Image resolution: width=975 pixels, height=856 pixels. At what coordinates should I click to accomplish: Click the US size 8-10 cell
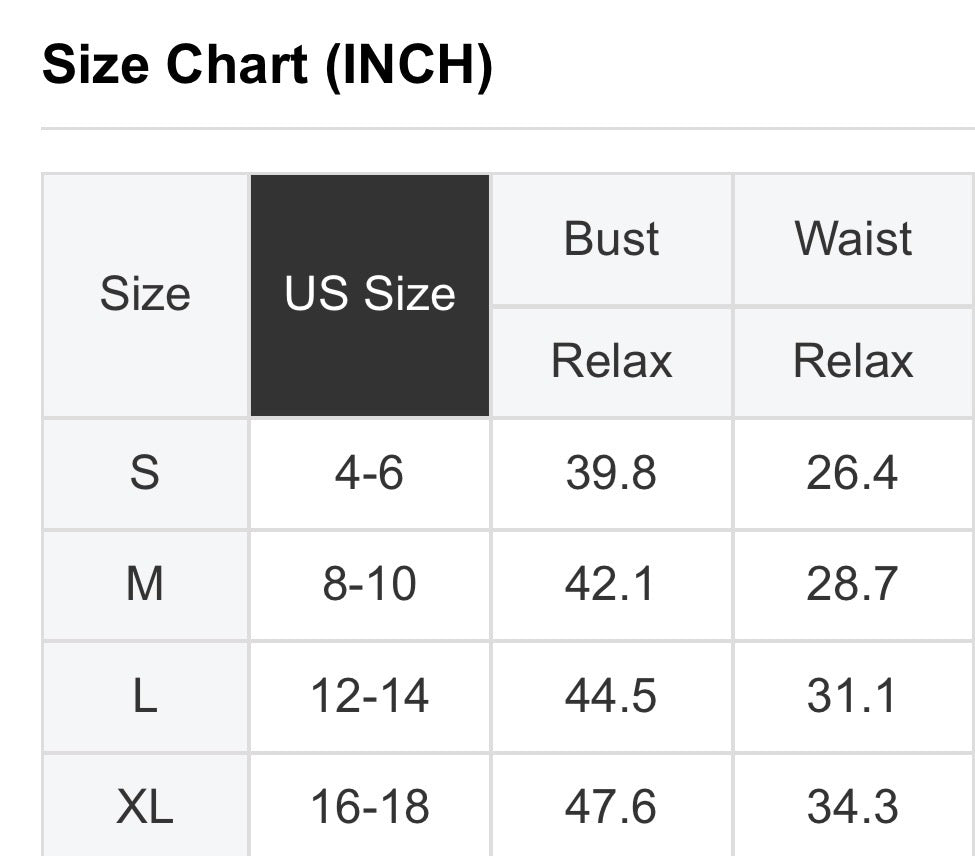pos(370,584)
